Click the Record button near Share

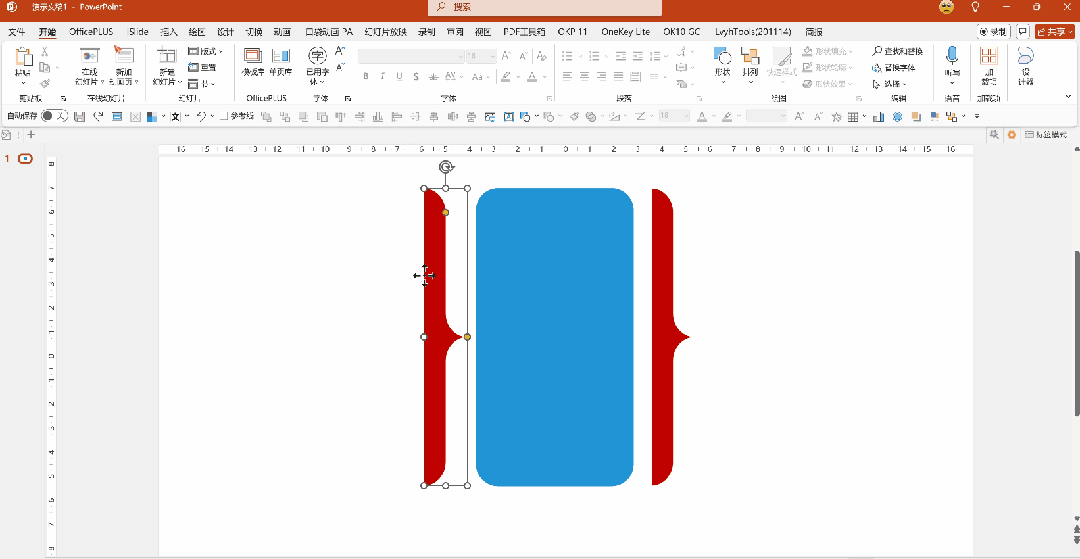click(995, 32)
